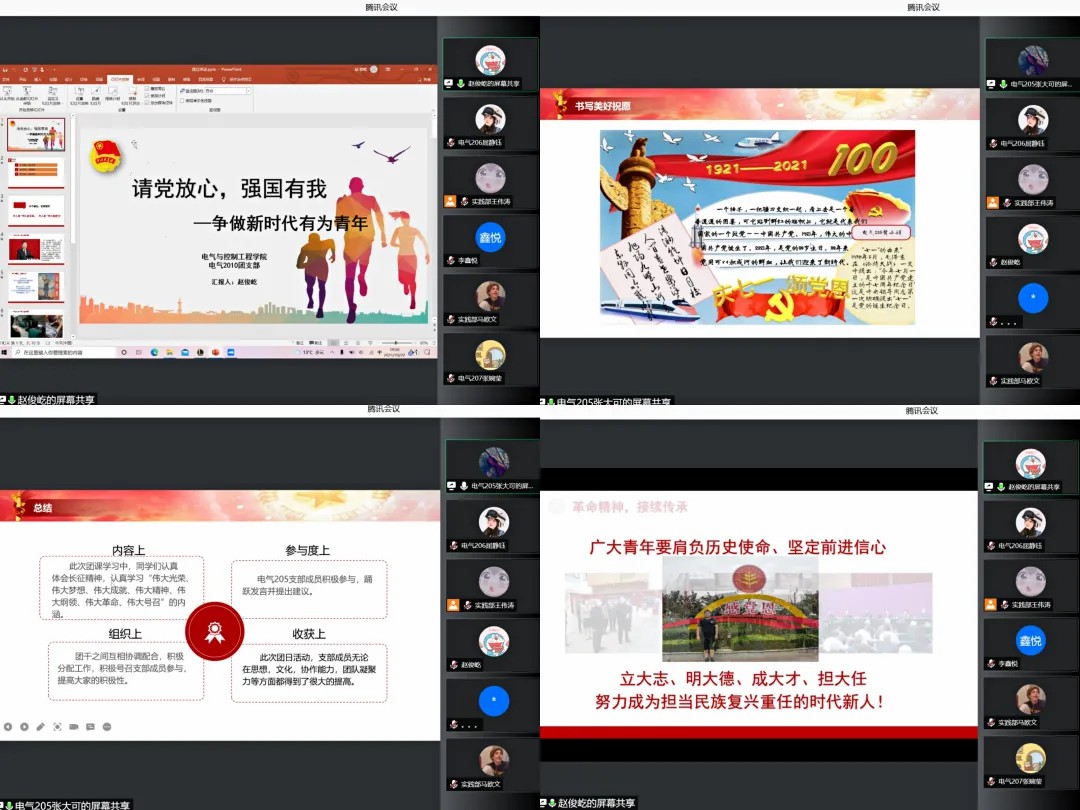Click the muted mic icon beside 李鑫悦 in the top-left view
This screenshot has width=1080, height=810.
[452, 260]
